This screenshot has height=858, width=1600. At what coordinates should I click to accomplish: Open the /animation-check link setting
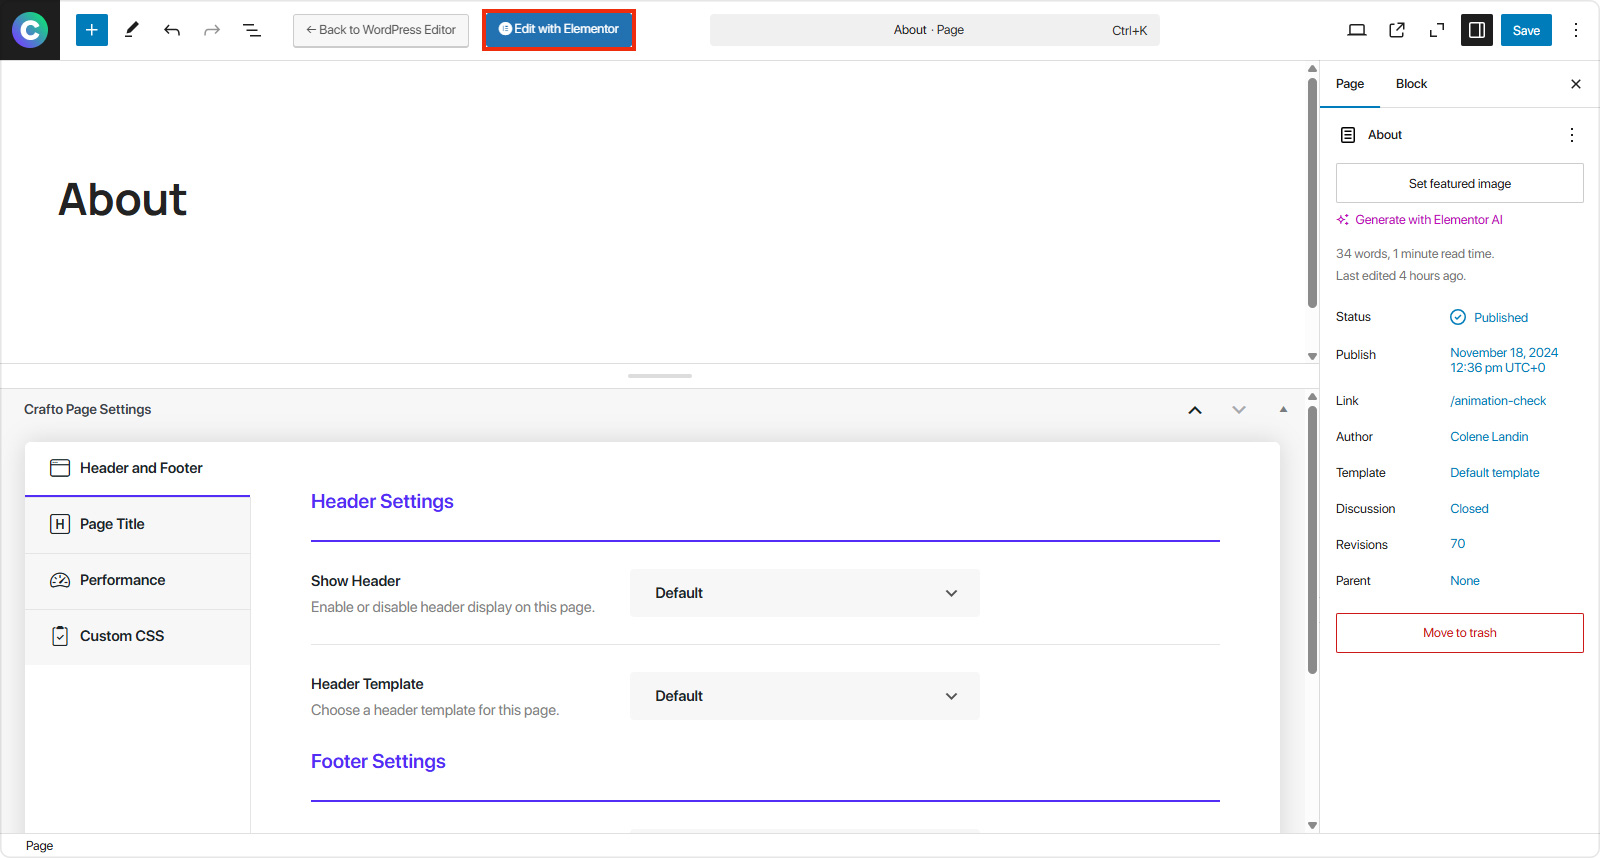1498,401
